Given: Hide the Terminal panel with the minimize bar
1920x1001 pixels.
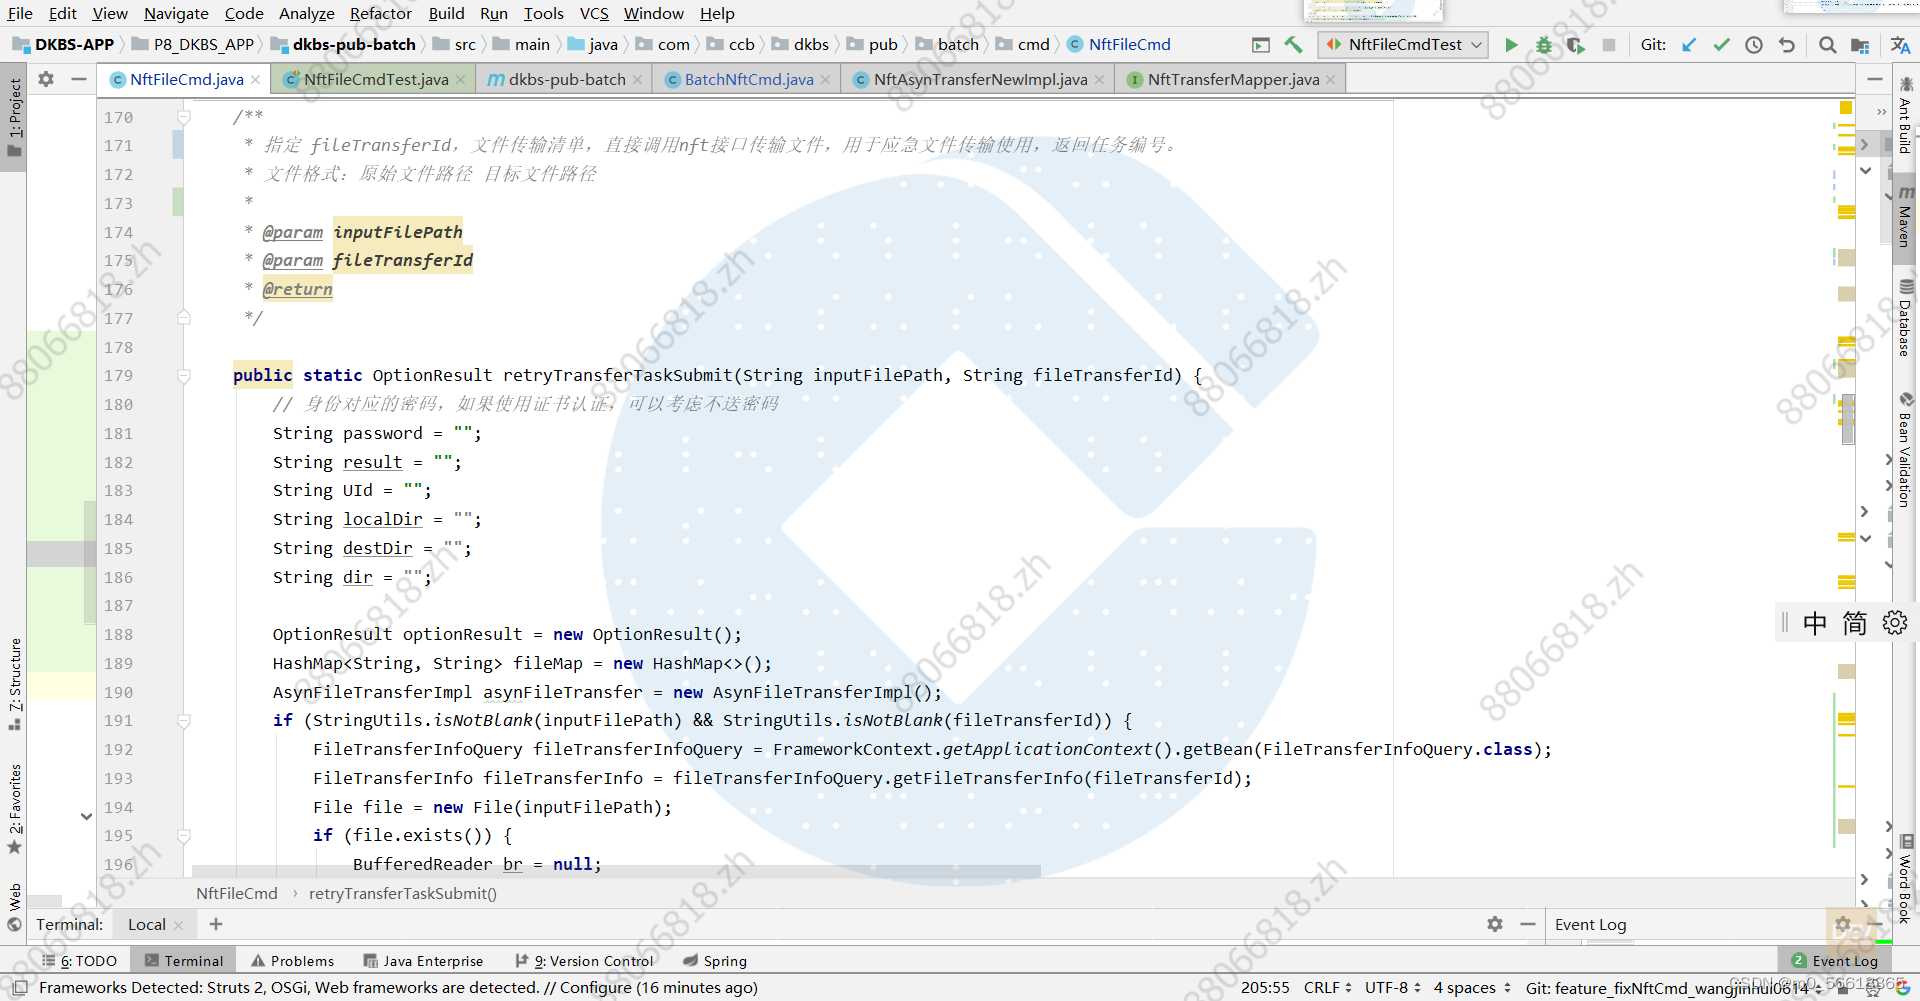Looking at the screenshot, I should 1527,924.
